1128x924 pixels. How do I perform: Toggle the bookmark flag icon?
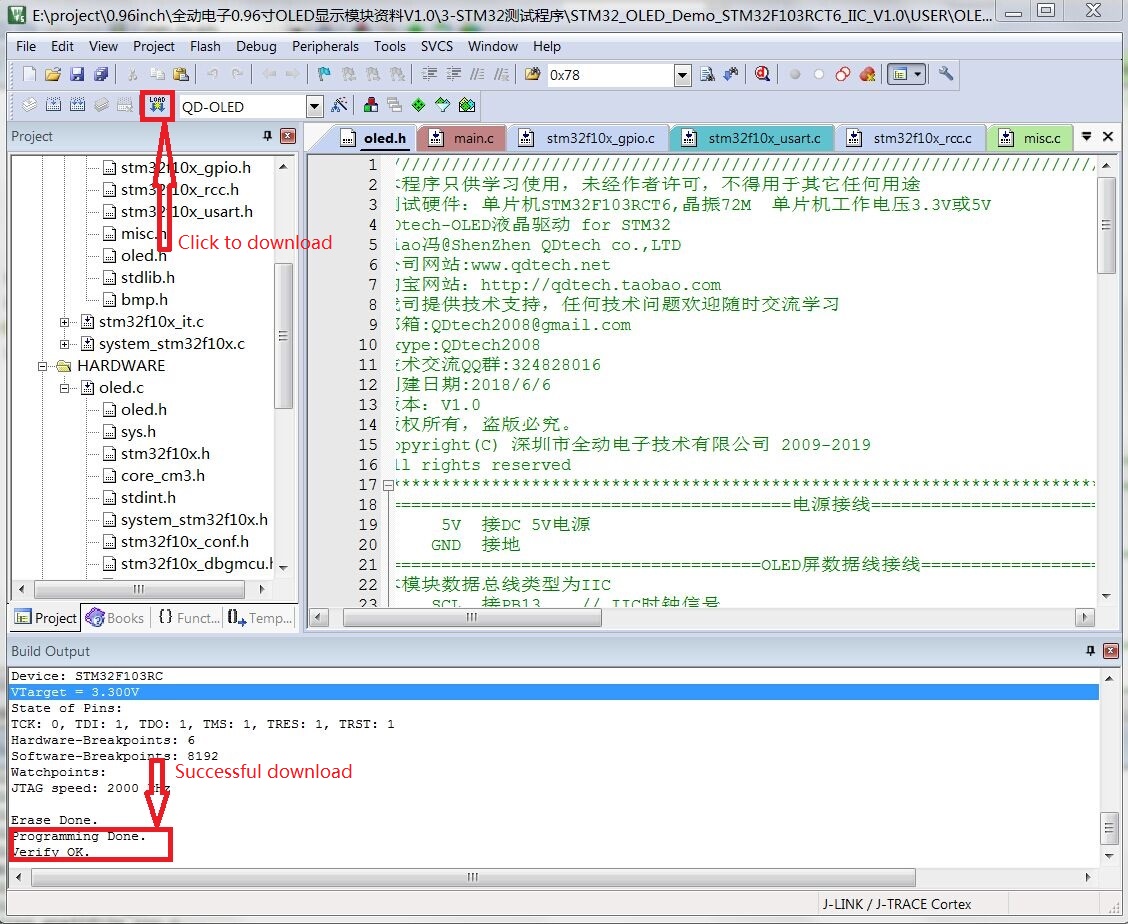[x=323, y=74]
